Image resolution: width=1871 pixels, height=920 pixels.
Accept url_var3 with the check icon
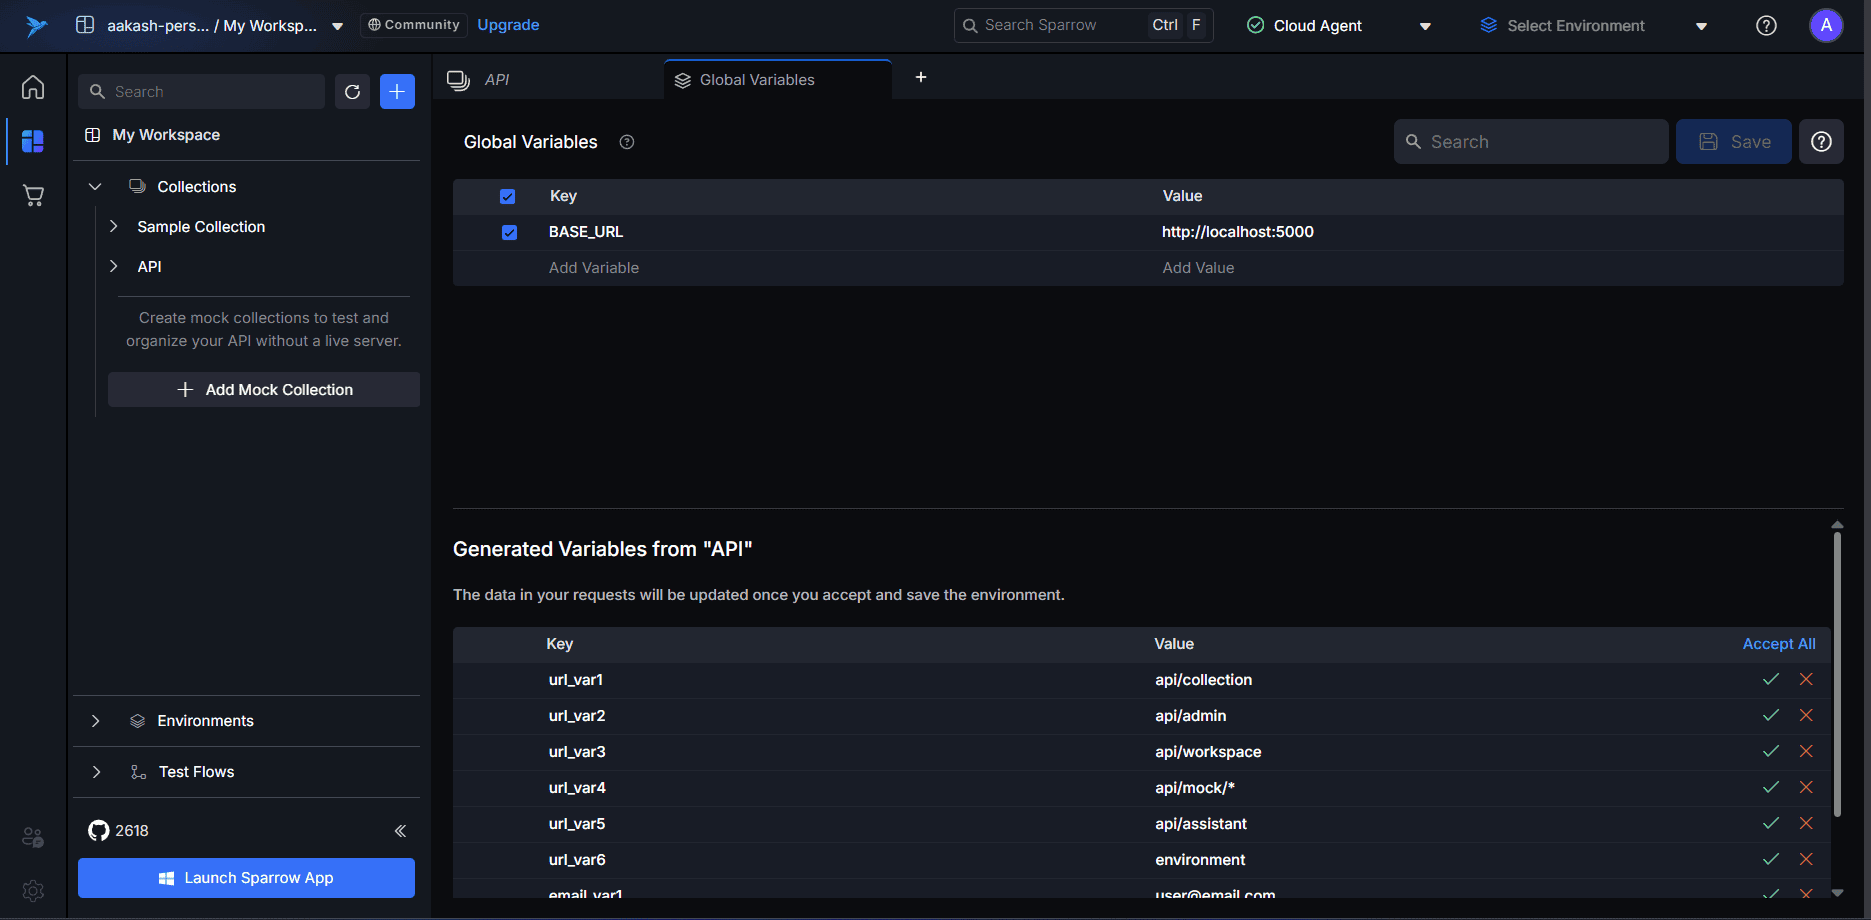pos(1770,751)
